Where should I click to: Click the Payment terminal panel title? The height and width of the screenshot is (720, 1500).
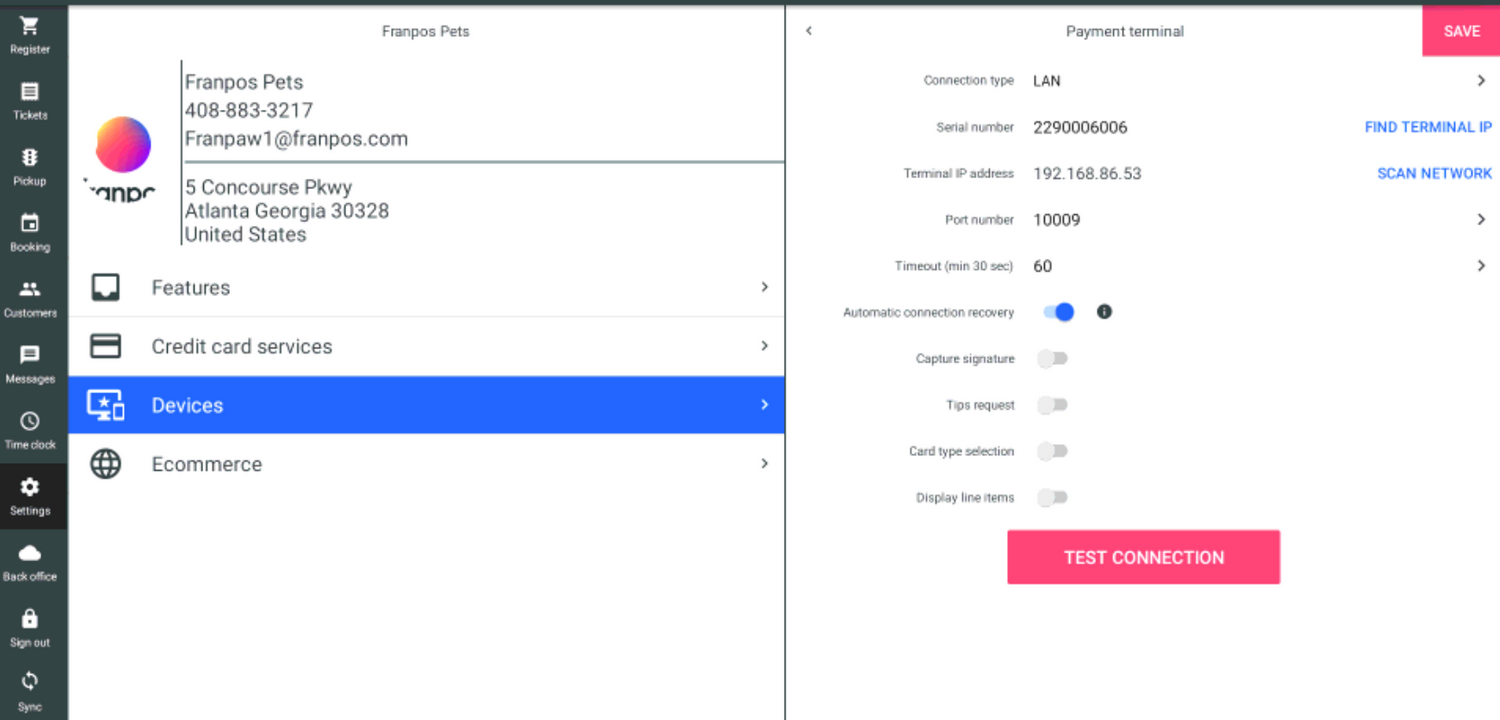pyautogui.click(x=1125, y=31)
